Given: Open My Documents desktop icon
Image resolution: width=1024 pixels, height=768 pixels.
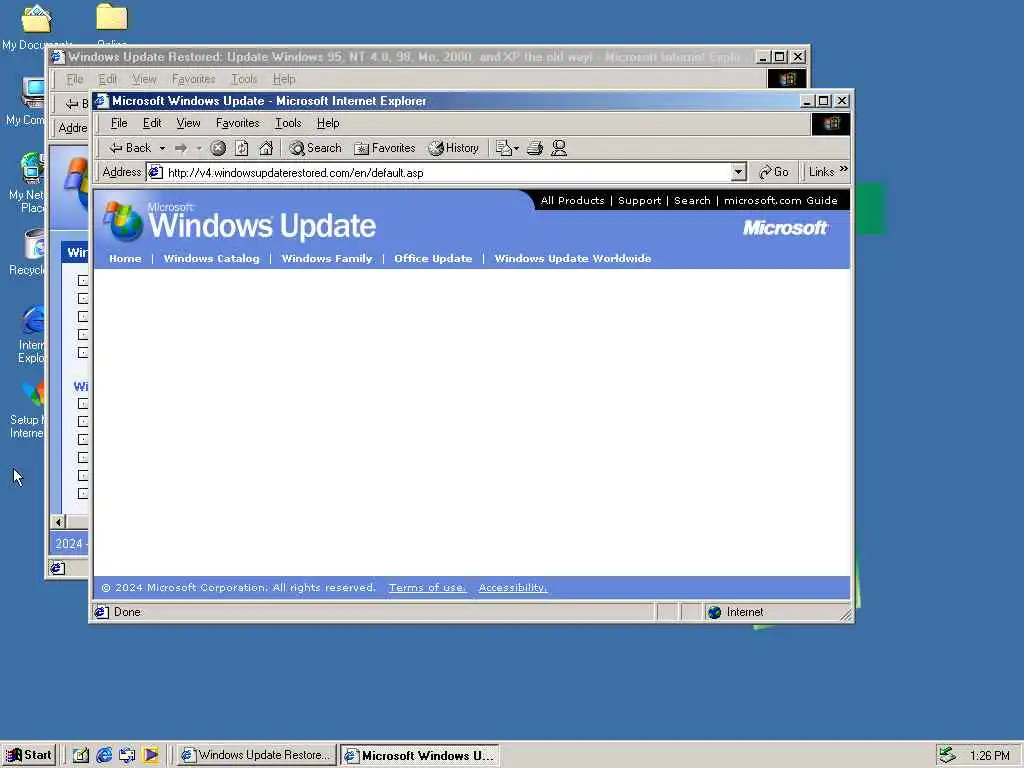Looking at the screenshot, I should point(36,26).
